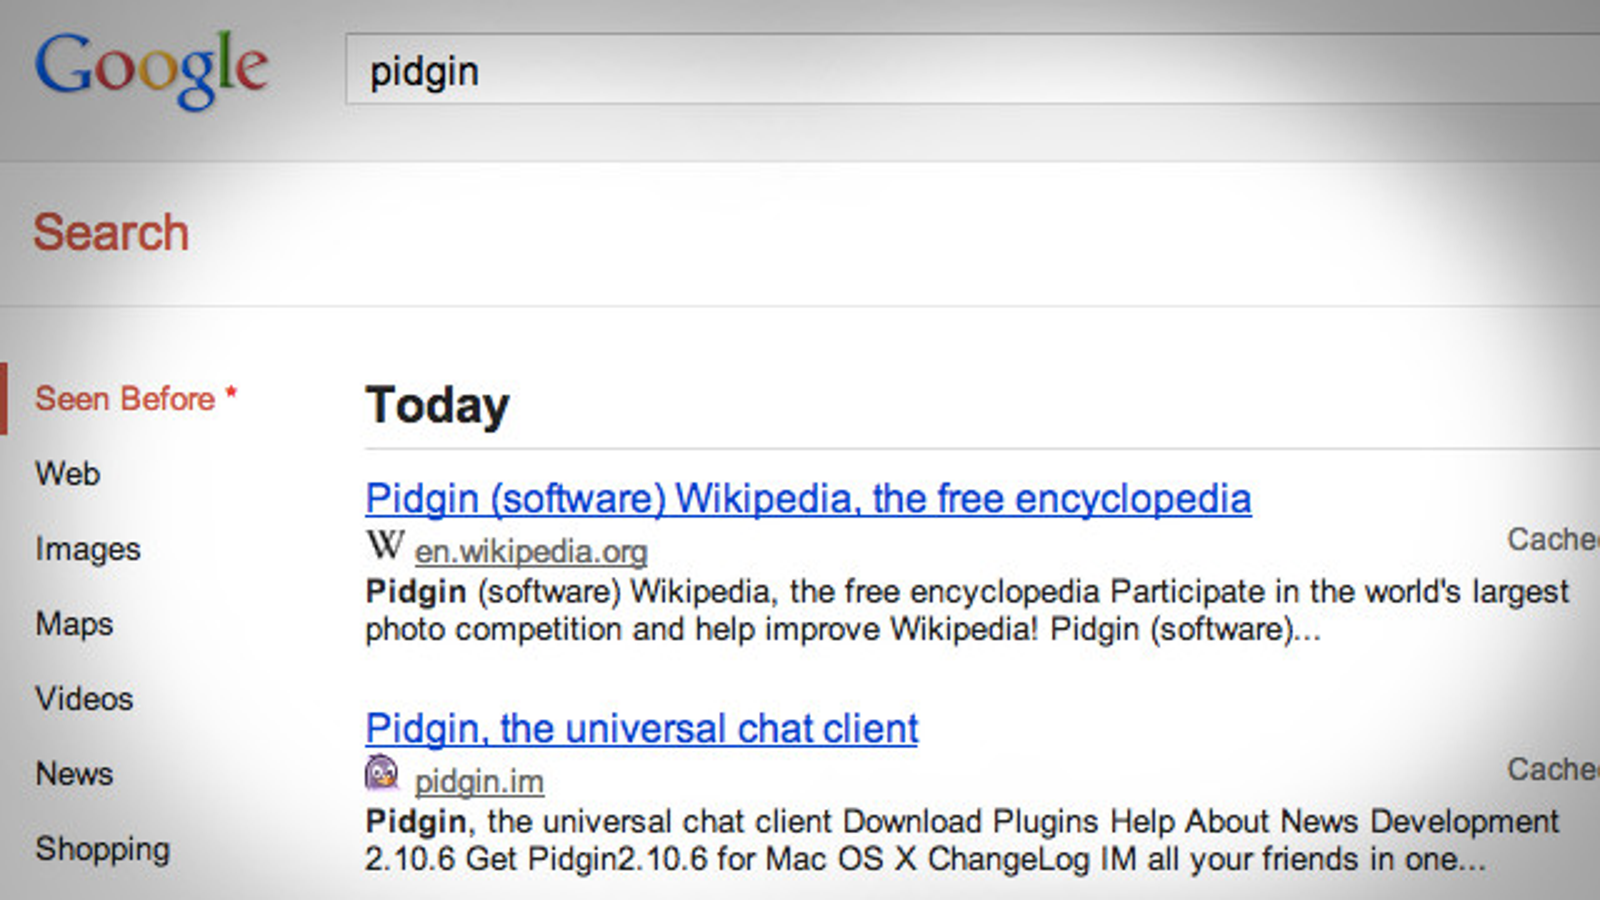Viewport: 1600px width, 900px height.
Task: Click the Today section heading
Action: click(438, 406)
